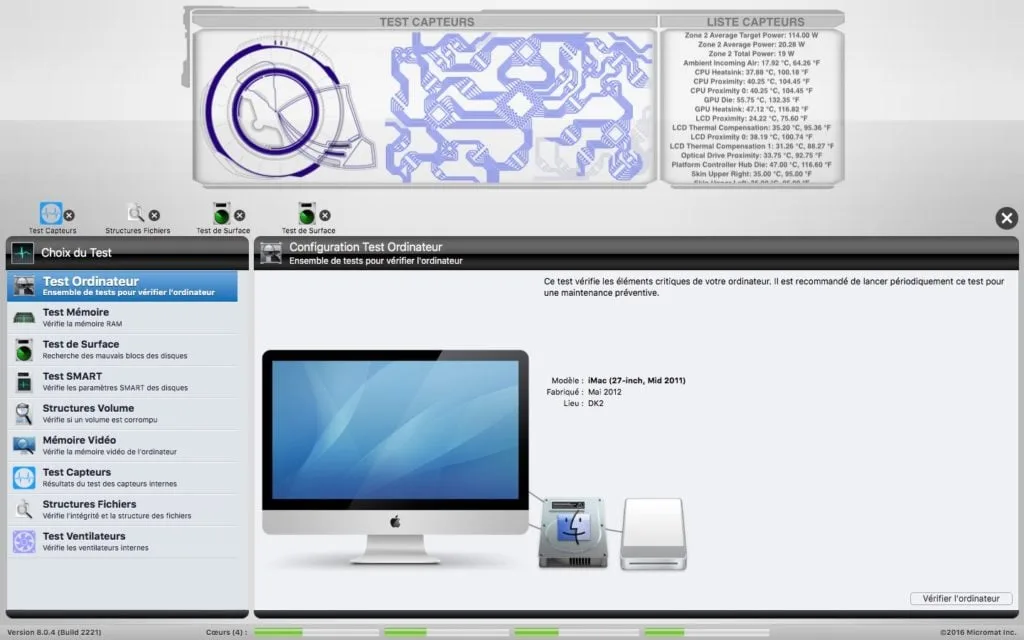Image resolution: width=1024 pixels, height=640 pixels.
Task: Click the Test de Surface disk icon in sidebar
Action: click(22, 348)
